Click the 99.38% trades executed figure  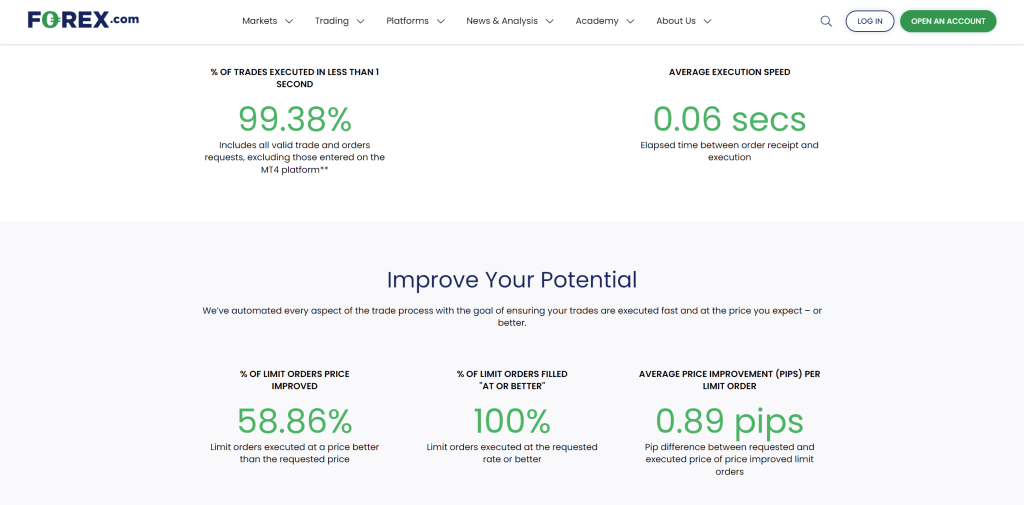(295, 120)
